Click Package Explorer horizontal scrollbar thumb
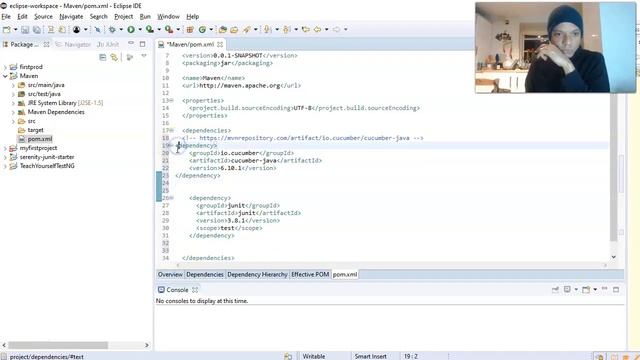 coord(58,345)
